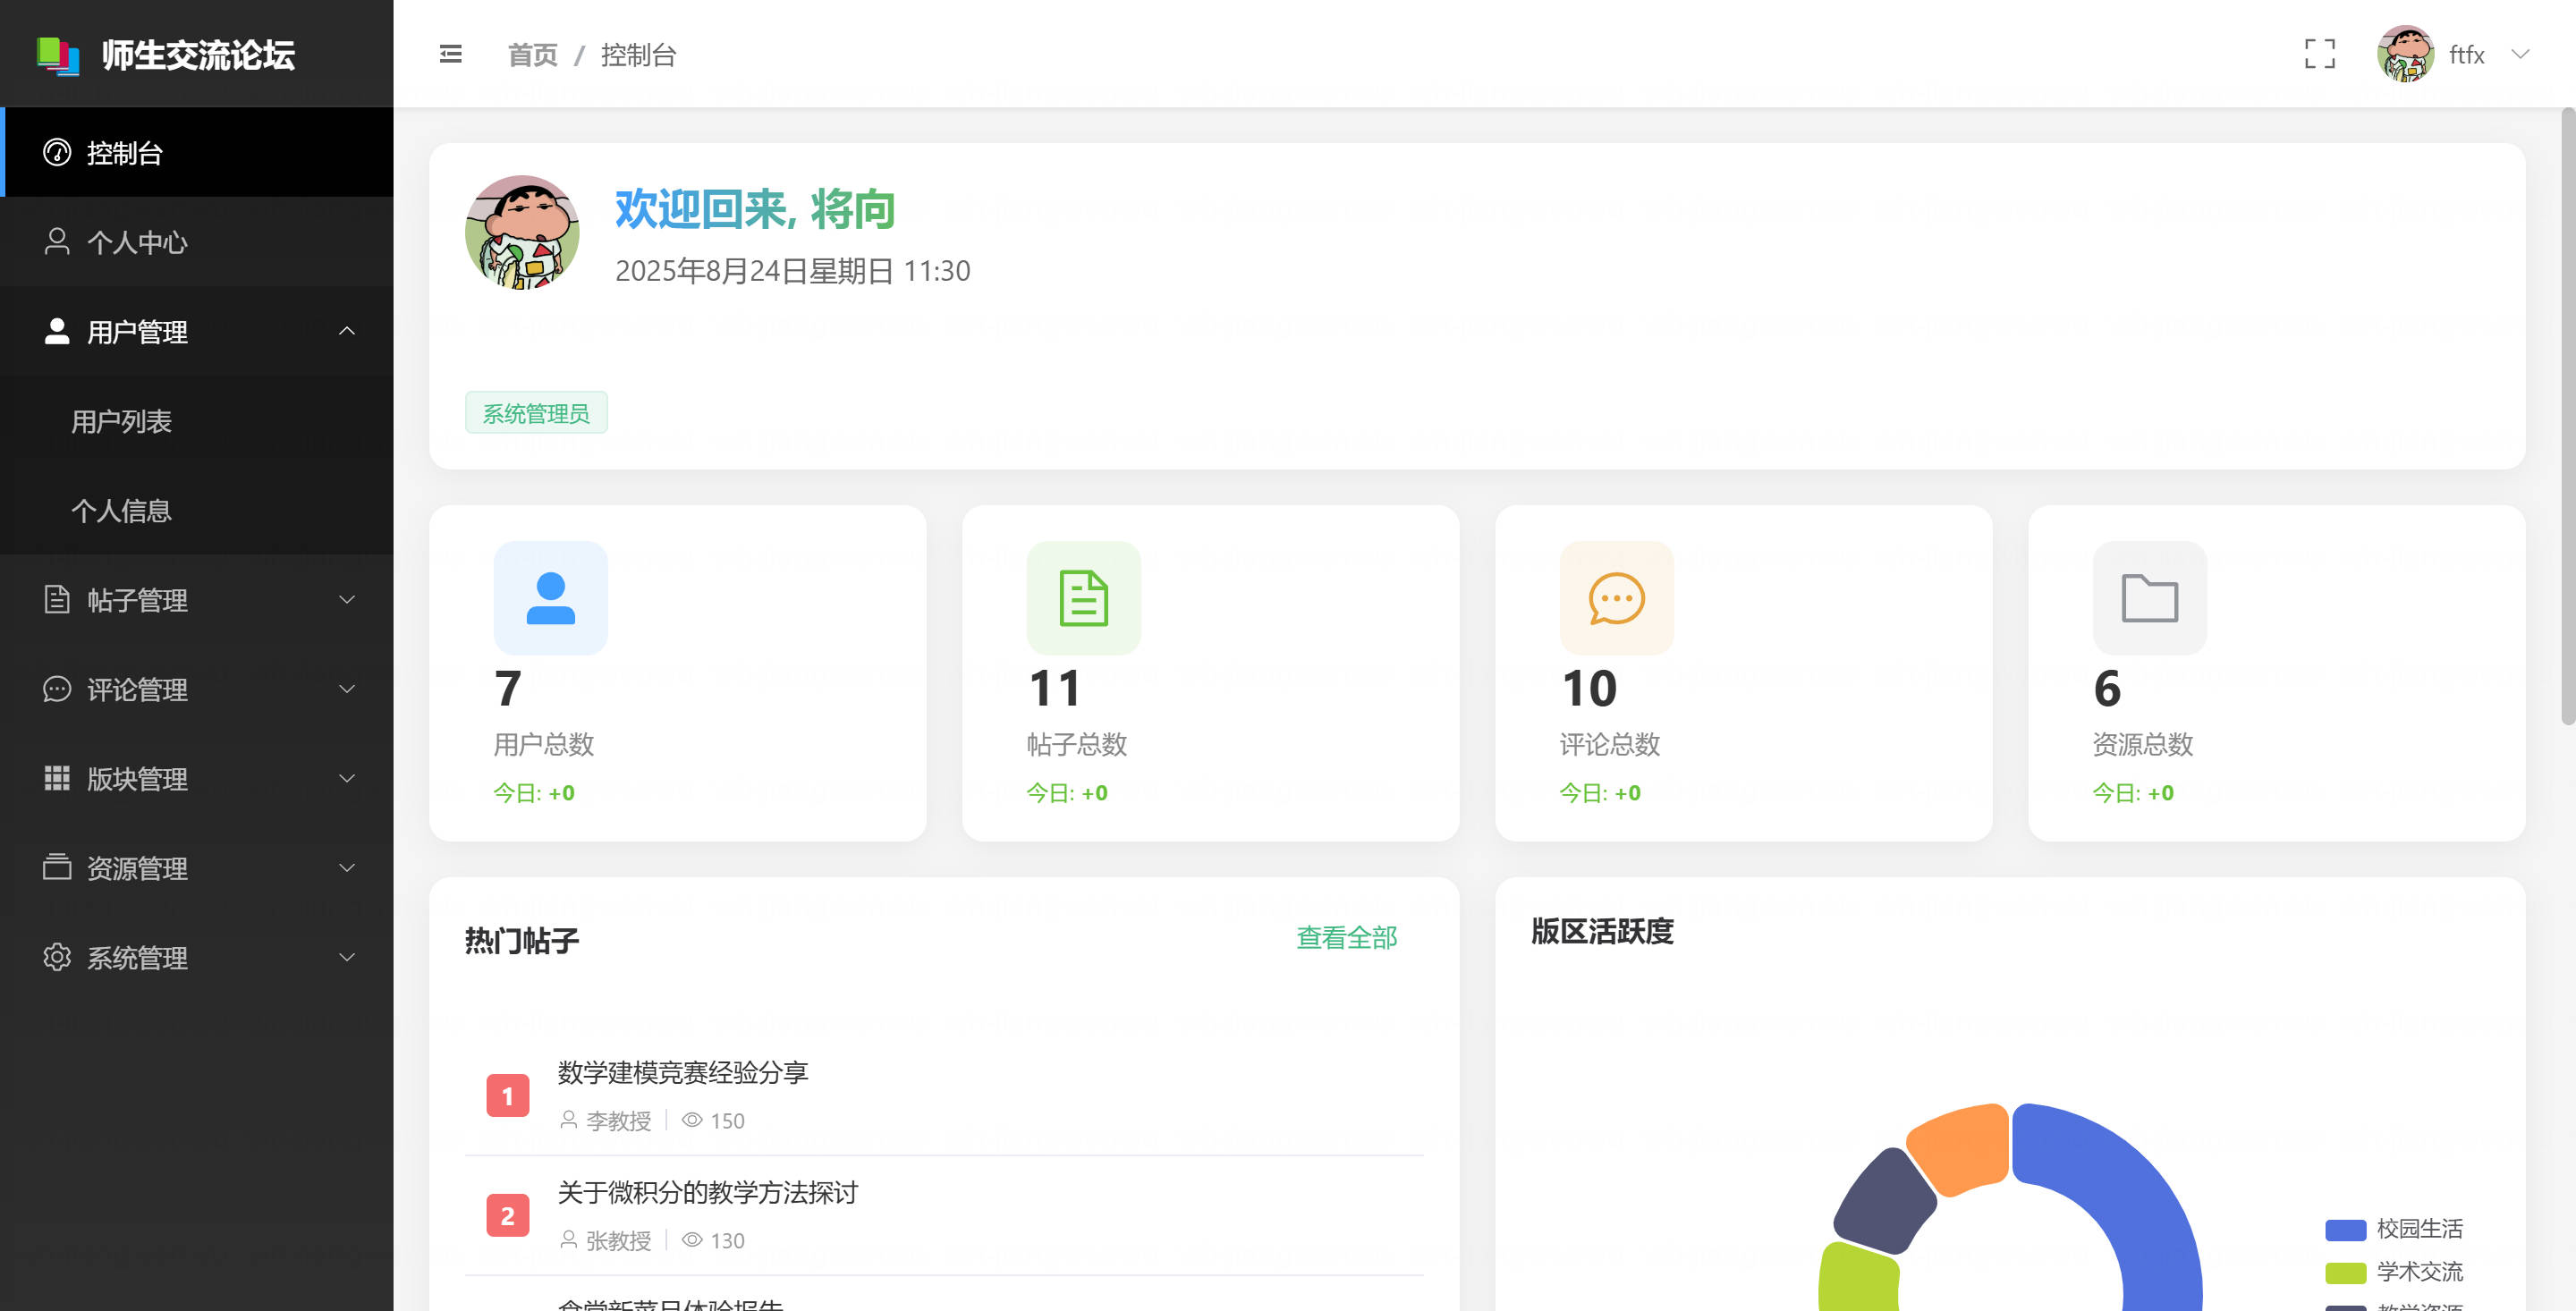Click the forum logo icon
The image size is (2576, 1311).
[58, 55]
